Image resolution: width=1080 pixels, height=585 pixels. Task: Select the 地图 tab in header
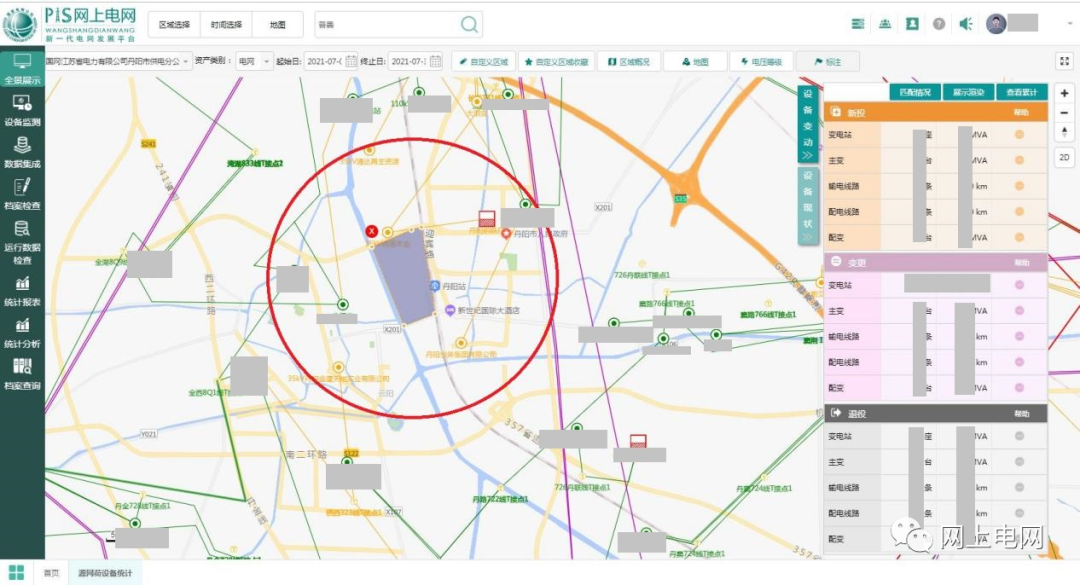point(278,25)
